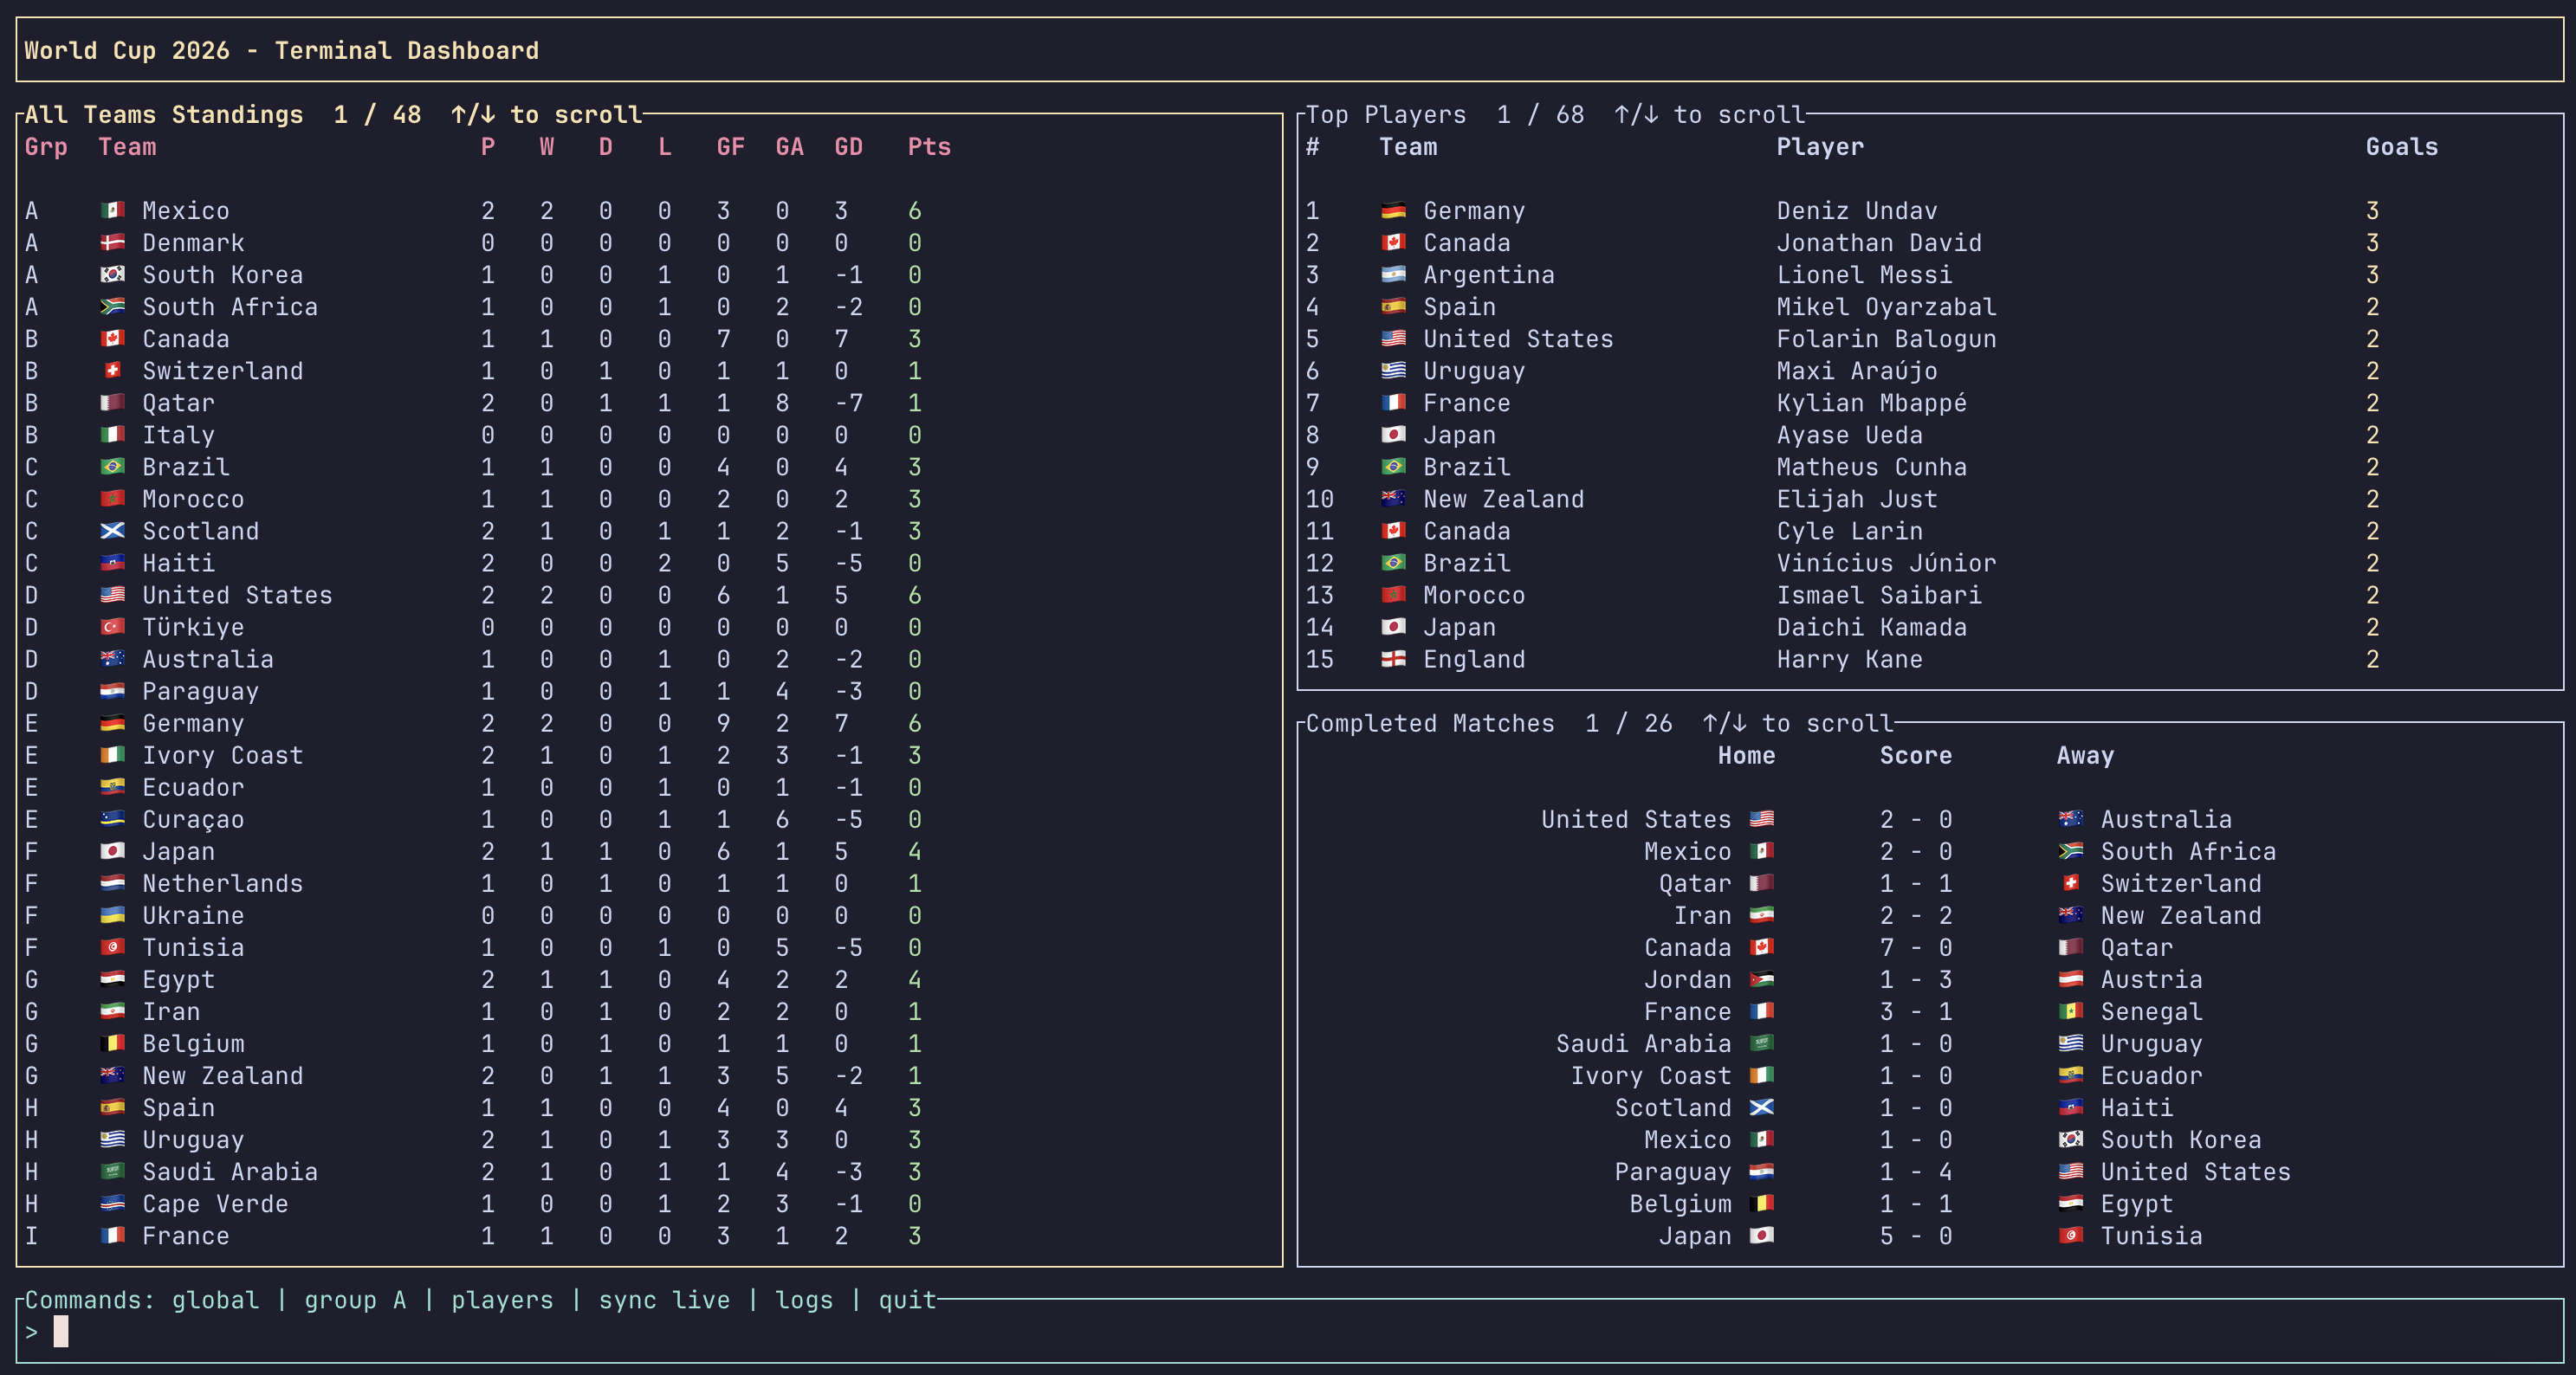Click the 'Top Players' panel title
This screenshot has width=2576, height=1375.
click(1386, 114)
